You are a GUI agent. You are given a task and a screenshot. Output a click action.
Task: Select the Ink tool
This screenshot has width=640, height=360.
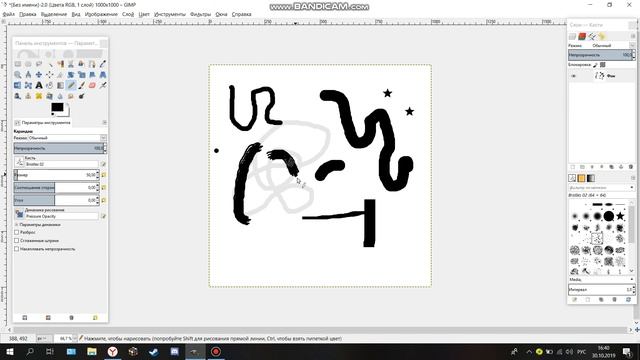18,96
